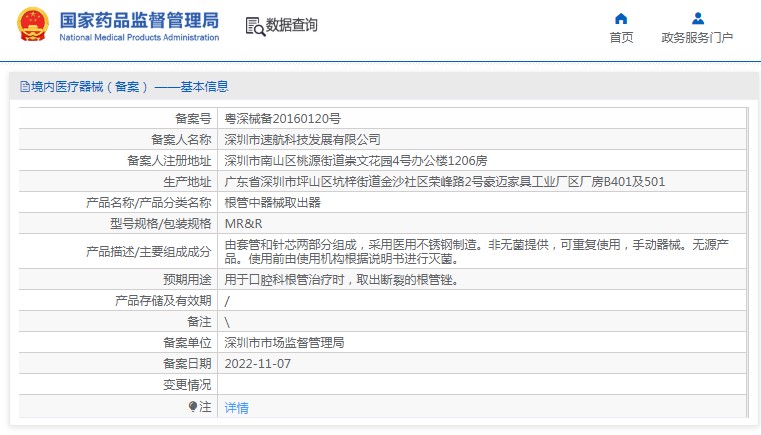
Task: Click the 首页 home icon
Action: click(x=621, y=19)
